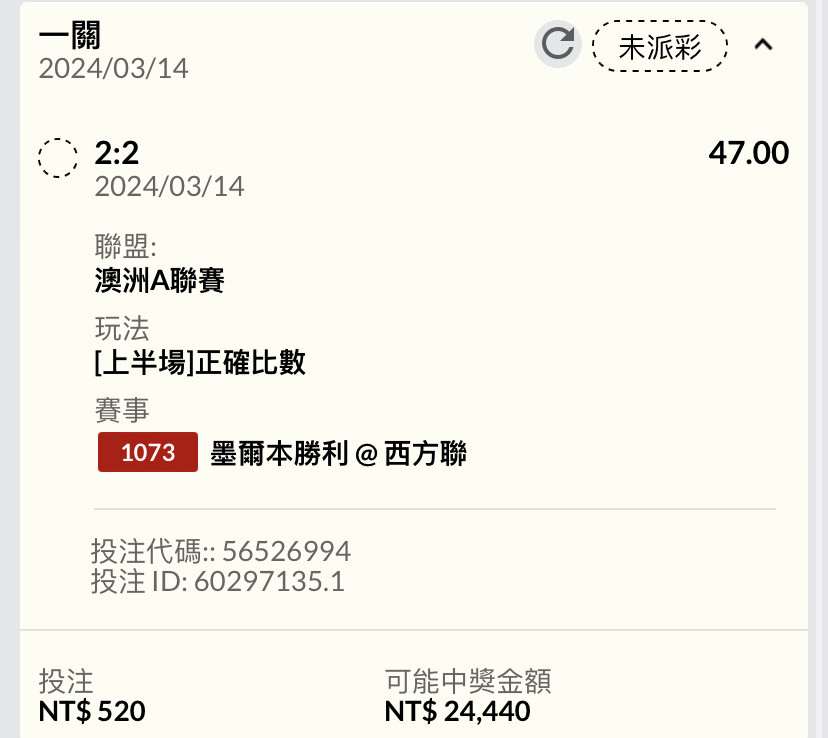Click the NT$ 520 stake amount

click(92, 711)
